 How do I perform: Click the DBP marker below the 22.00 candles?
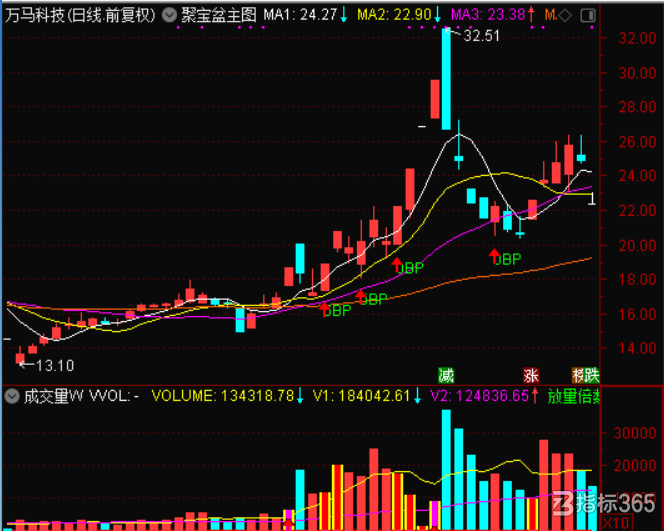(507, 259)
